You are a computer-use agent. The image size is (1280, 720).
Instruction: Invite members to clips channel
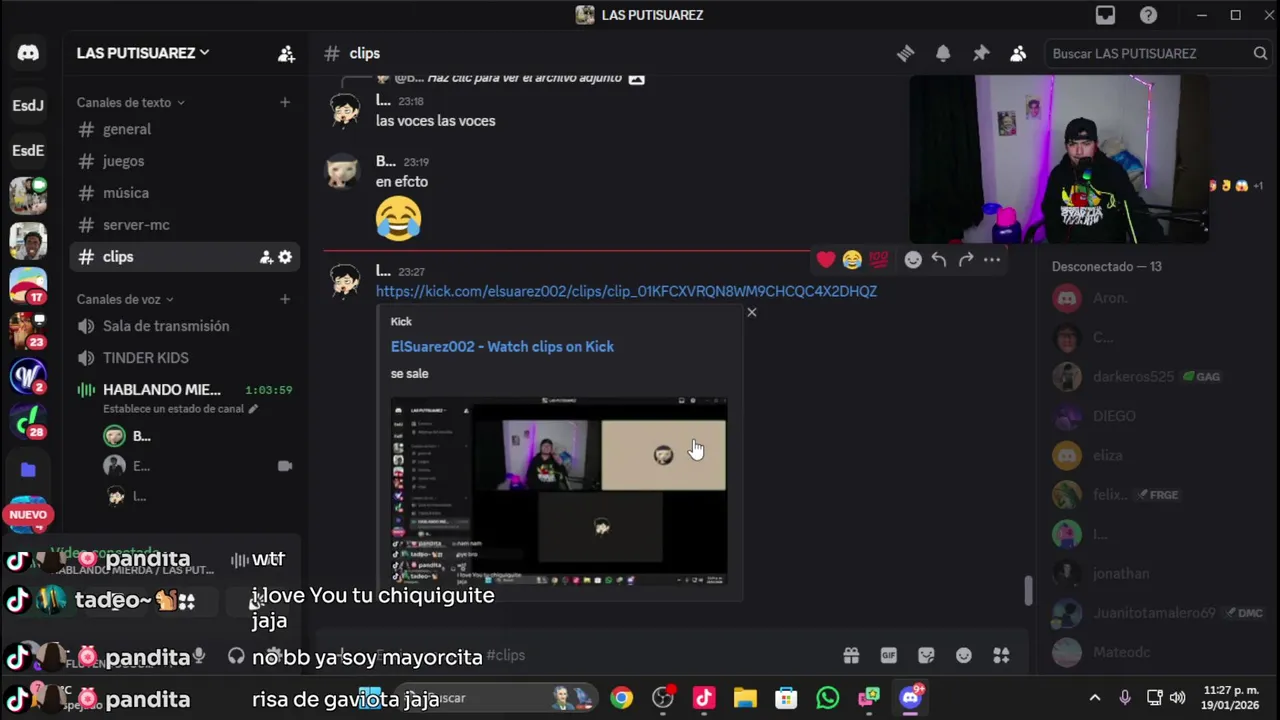click(x=266, y=257)
